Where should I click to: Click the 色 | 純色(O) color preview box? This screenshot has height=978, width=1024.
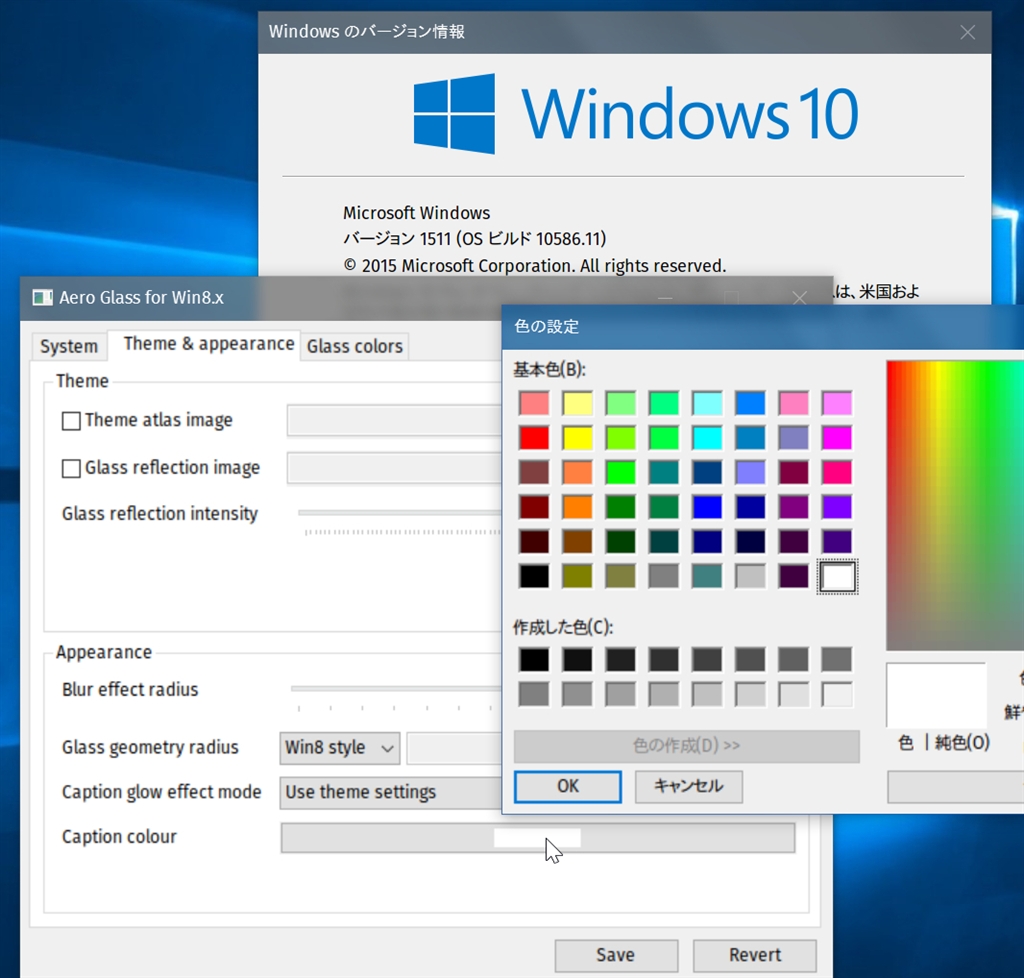(936, 695)
